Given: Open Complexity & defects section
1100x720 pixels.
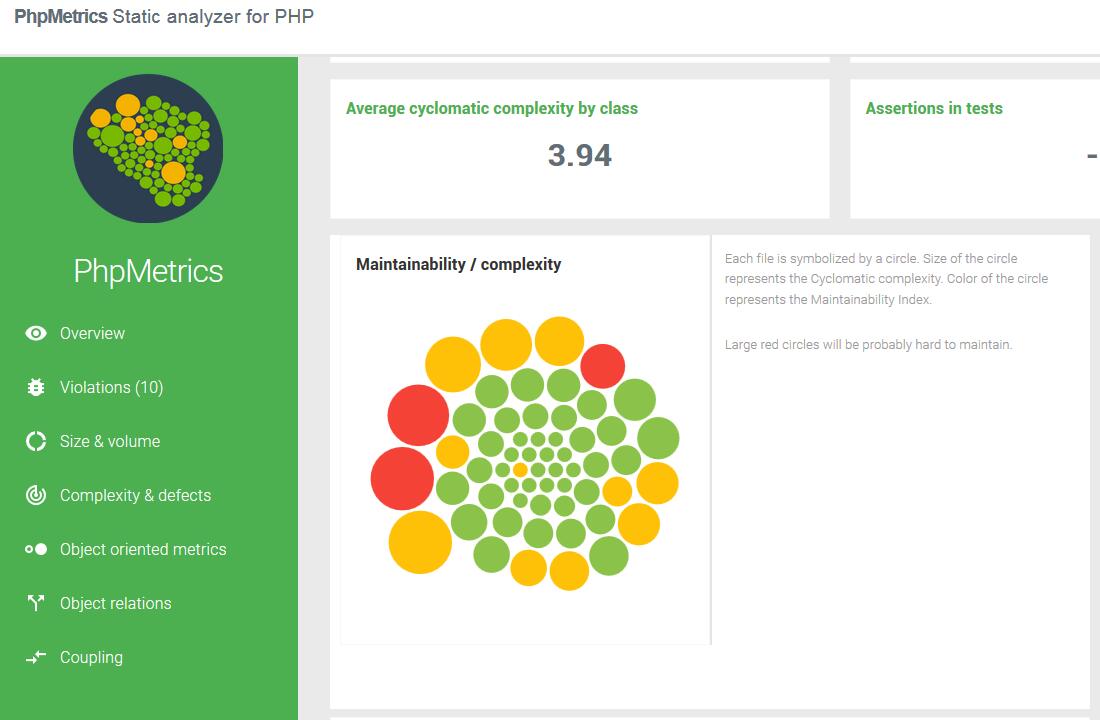Looking at the screenshot, I should (135, 495).
